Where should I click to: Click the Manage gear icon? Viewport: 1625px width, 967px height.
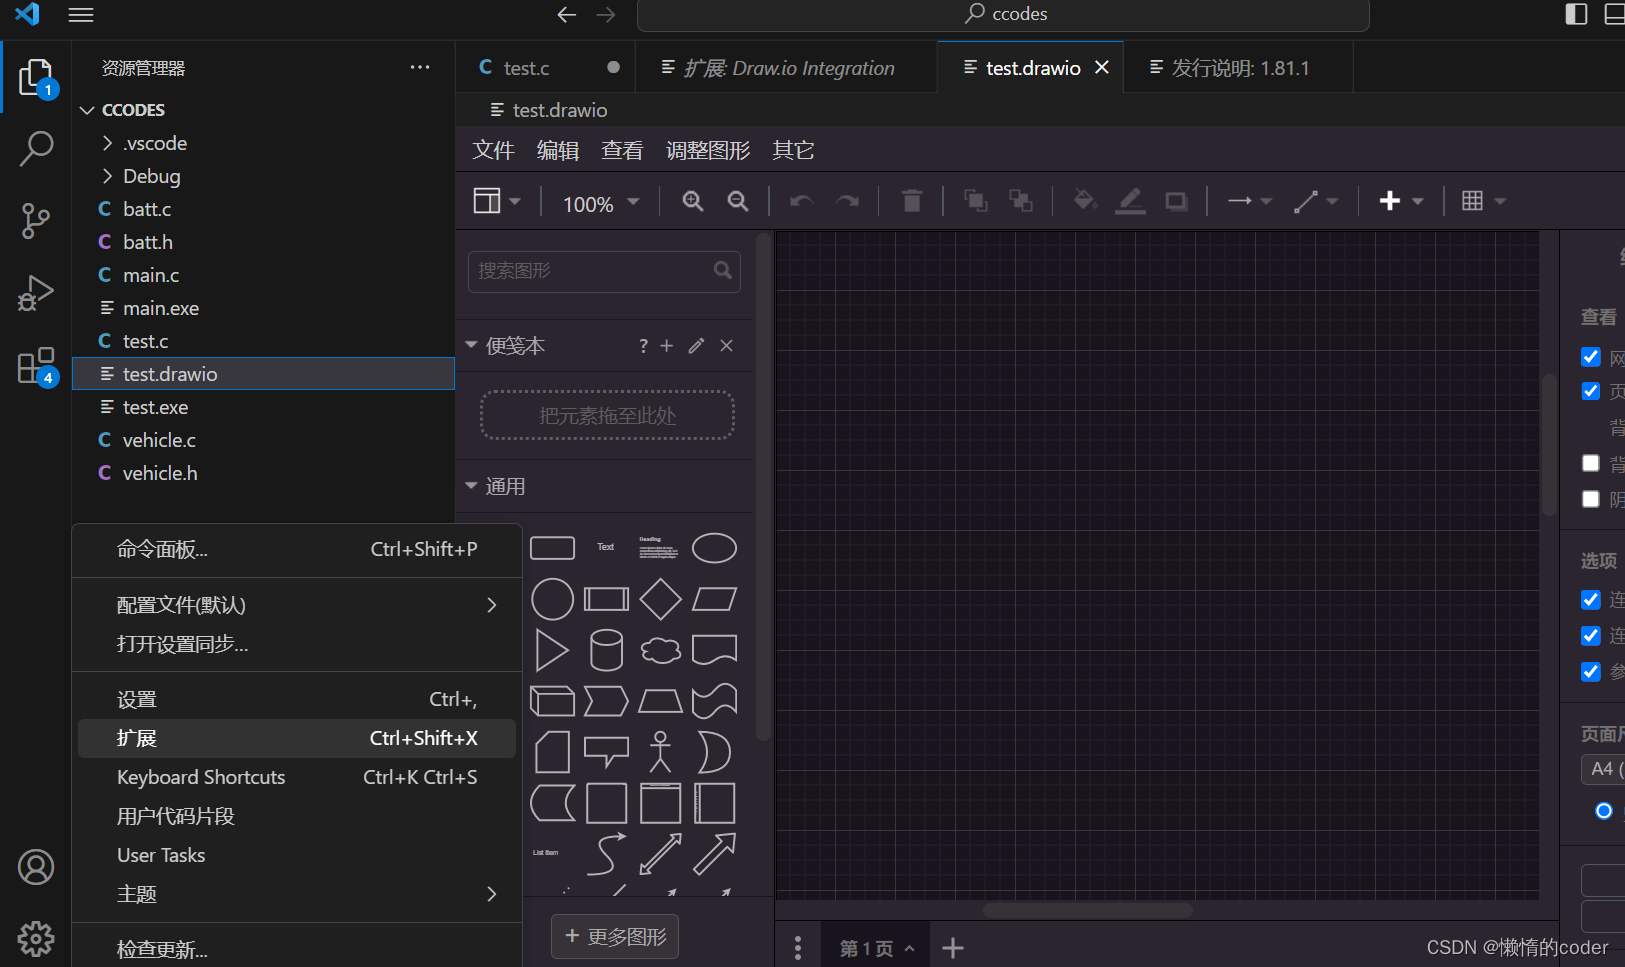[x=36, y=938]
